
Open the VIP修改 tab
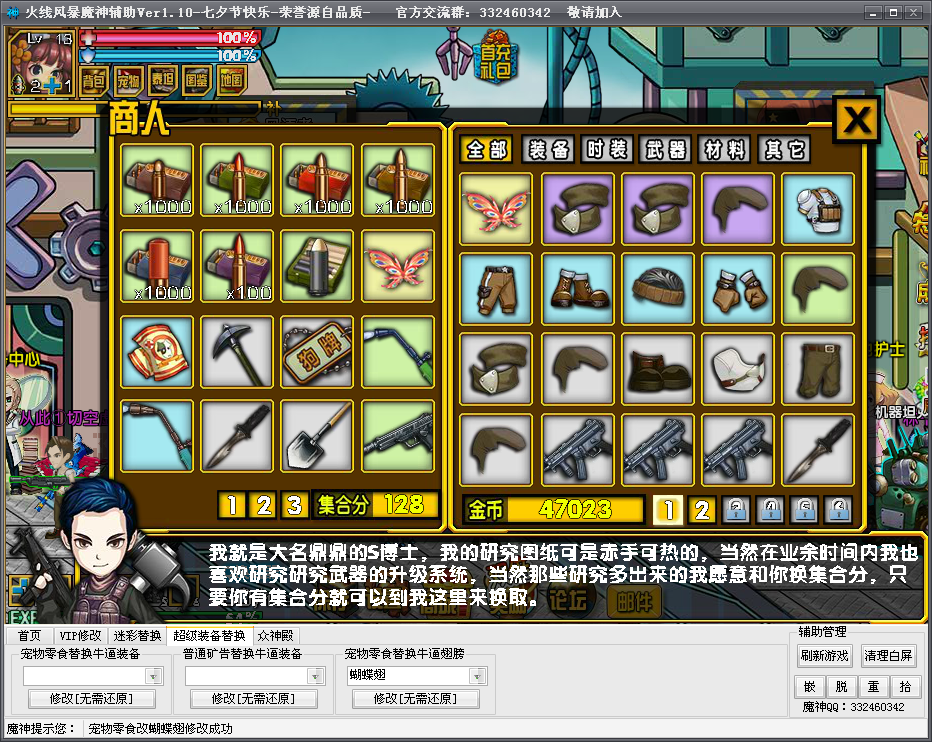pos(80,636)
